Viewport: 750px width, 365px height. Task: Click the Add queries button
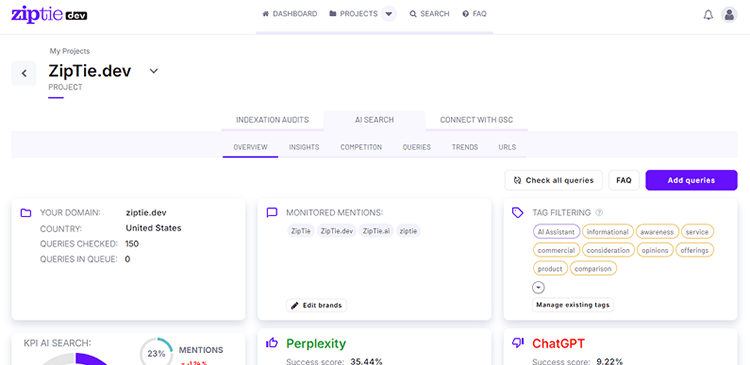(x=691, y=180)
